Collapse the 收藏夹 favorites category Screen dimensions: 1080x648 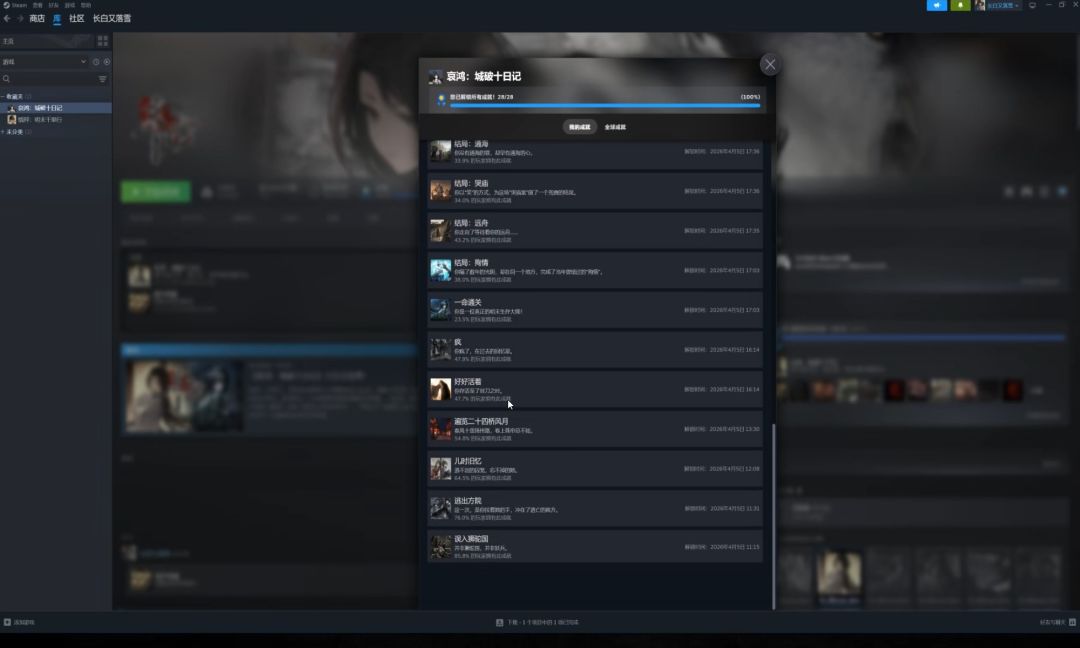tap(14, 96)
